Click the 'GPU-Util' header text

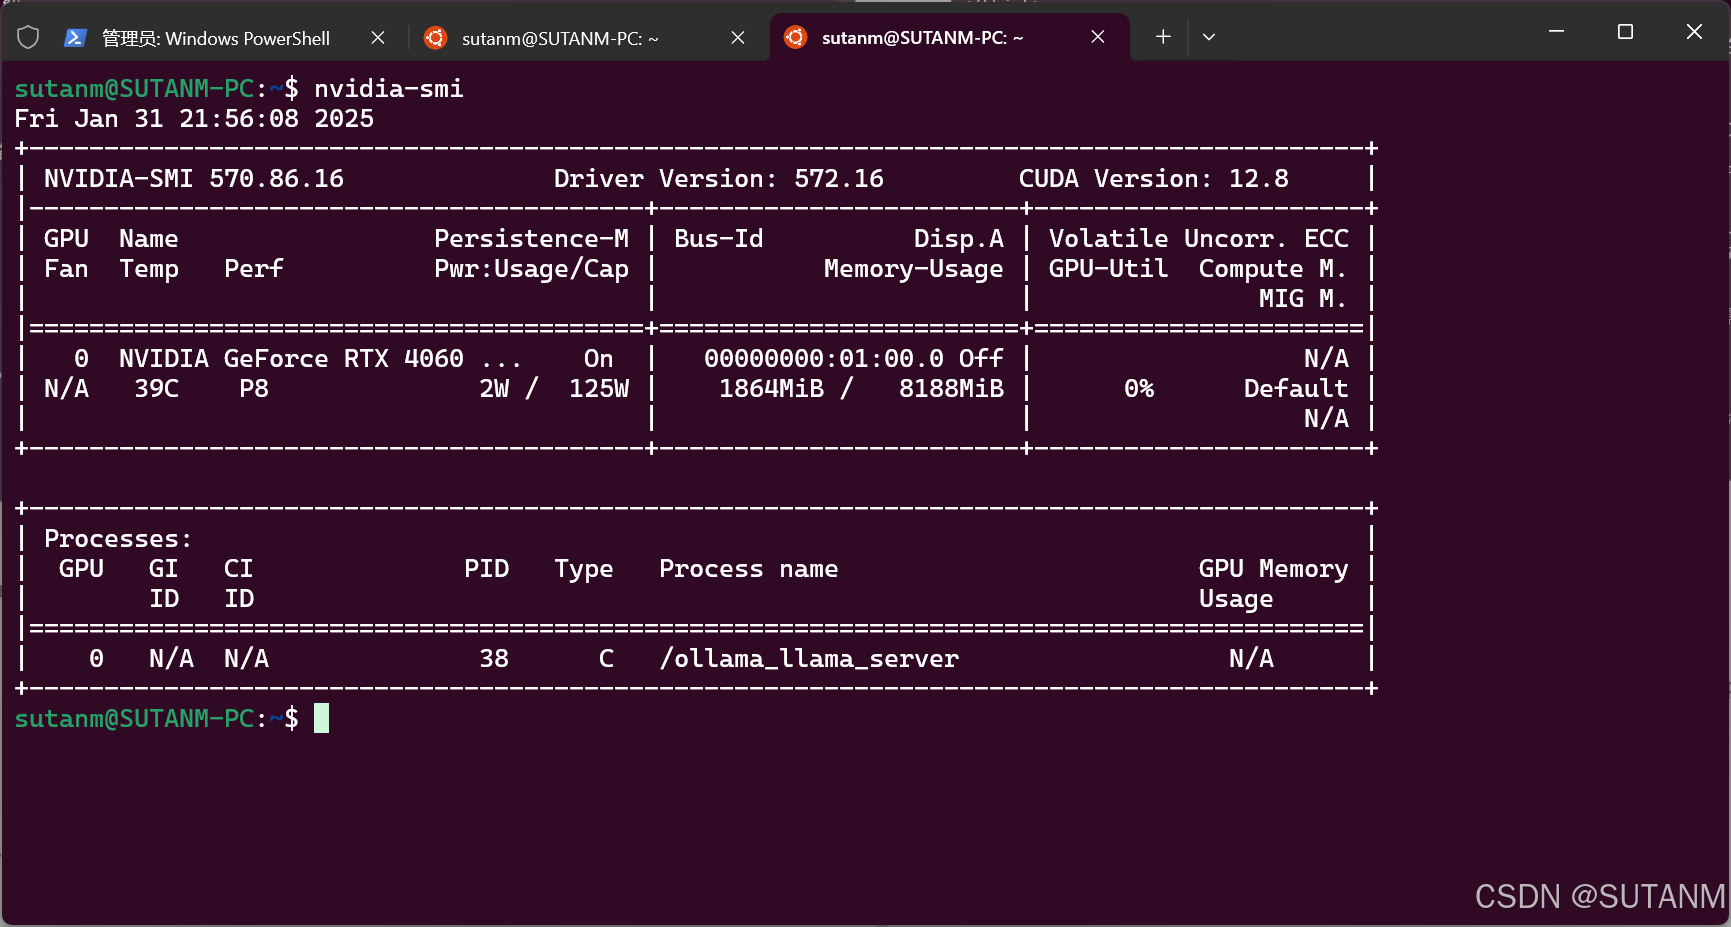pyautogui.click(x=1108, y=269)
